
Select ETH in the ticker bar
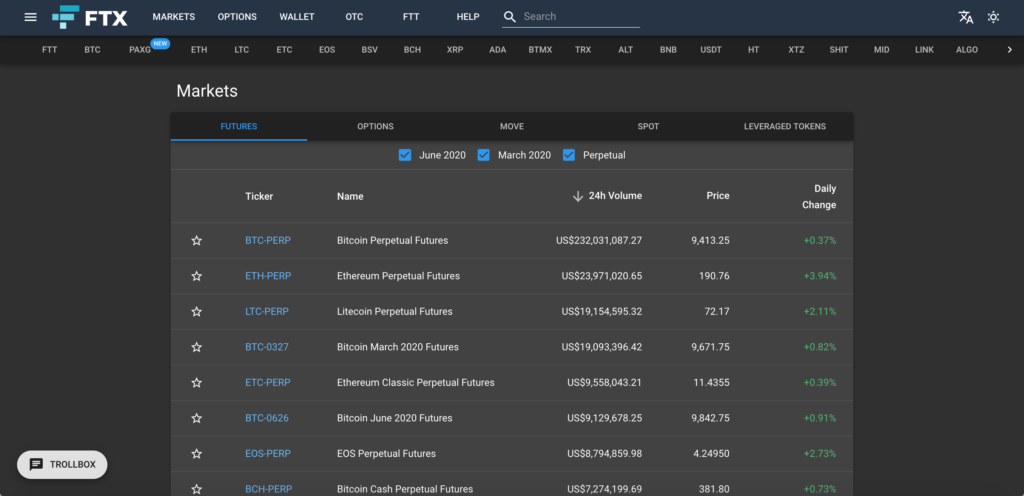[199, 50]
